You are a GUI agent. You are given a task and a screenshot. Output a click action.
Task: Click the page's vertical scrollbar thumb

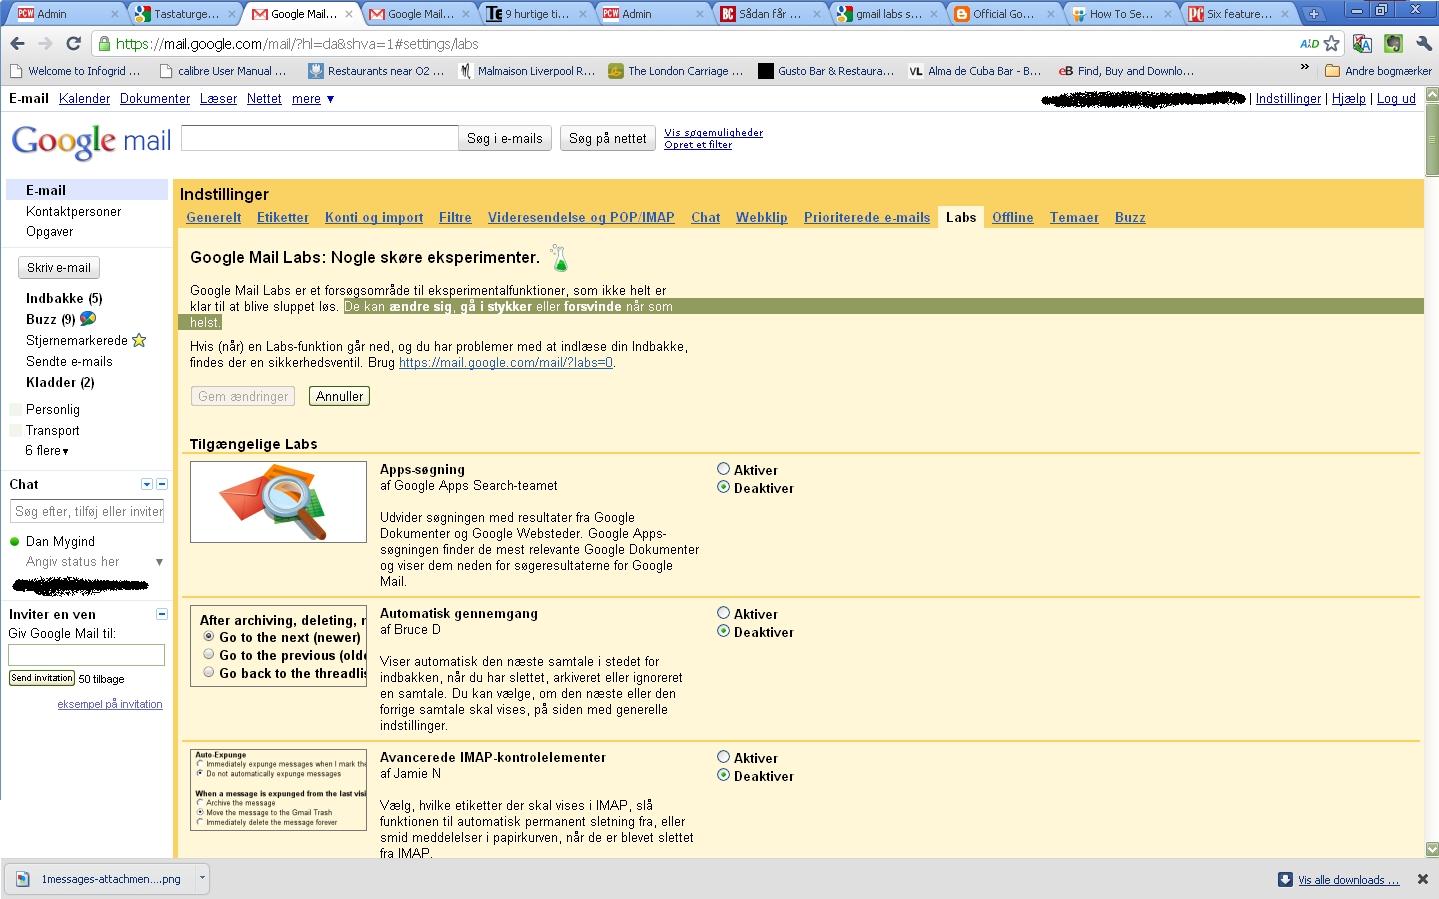pos(1431,142)
